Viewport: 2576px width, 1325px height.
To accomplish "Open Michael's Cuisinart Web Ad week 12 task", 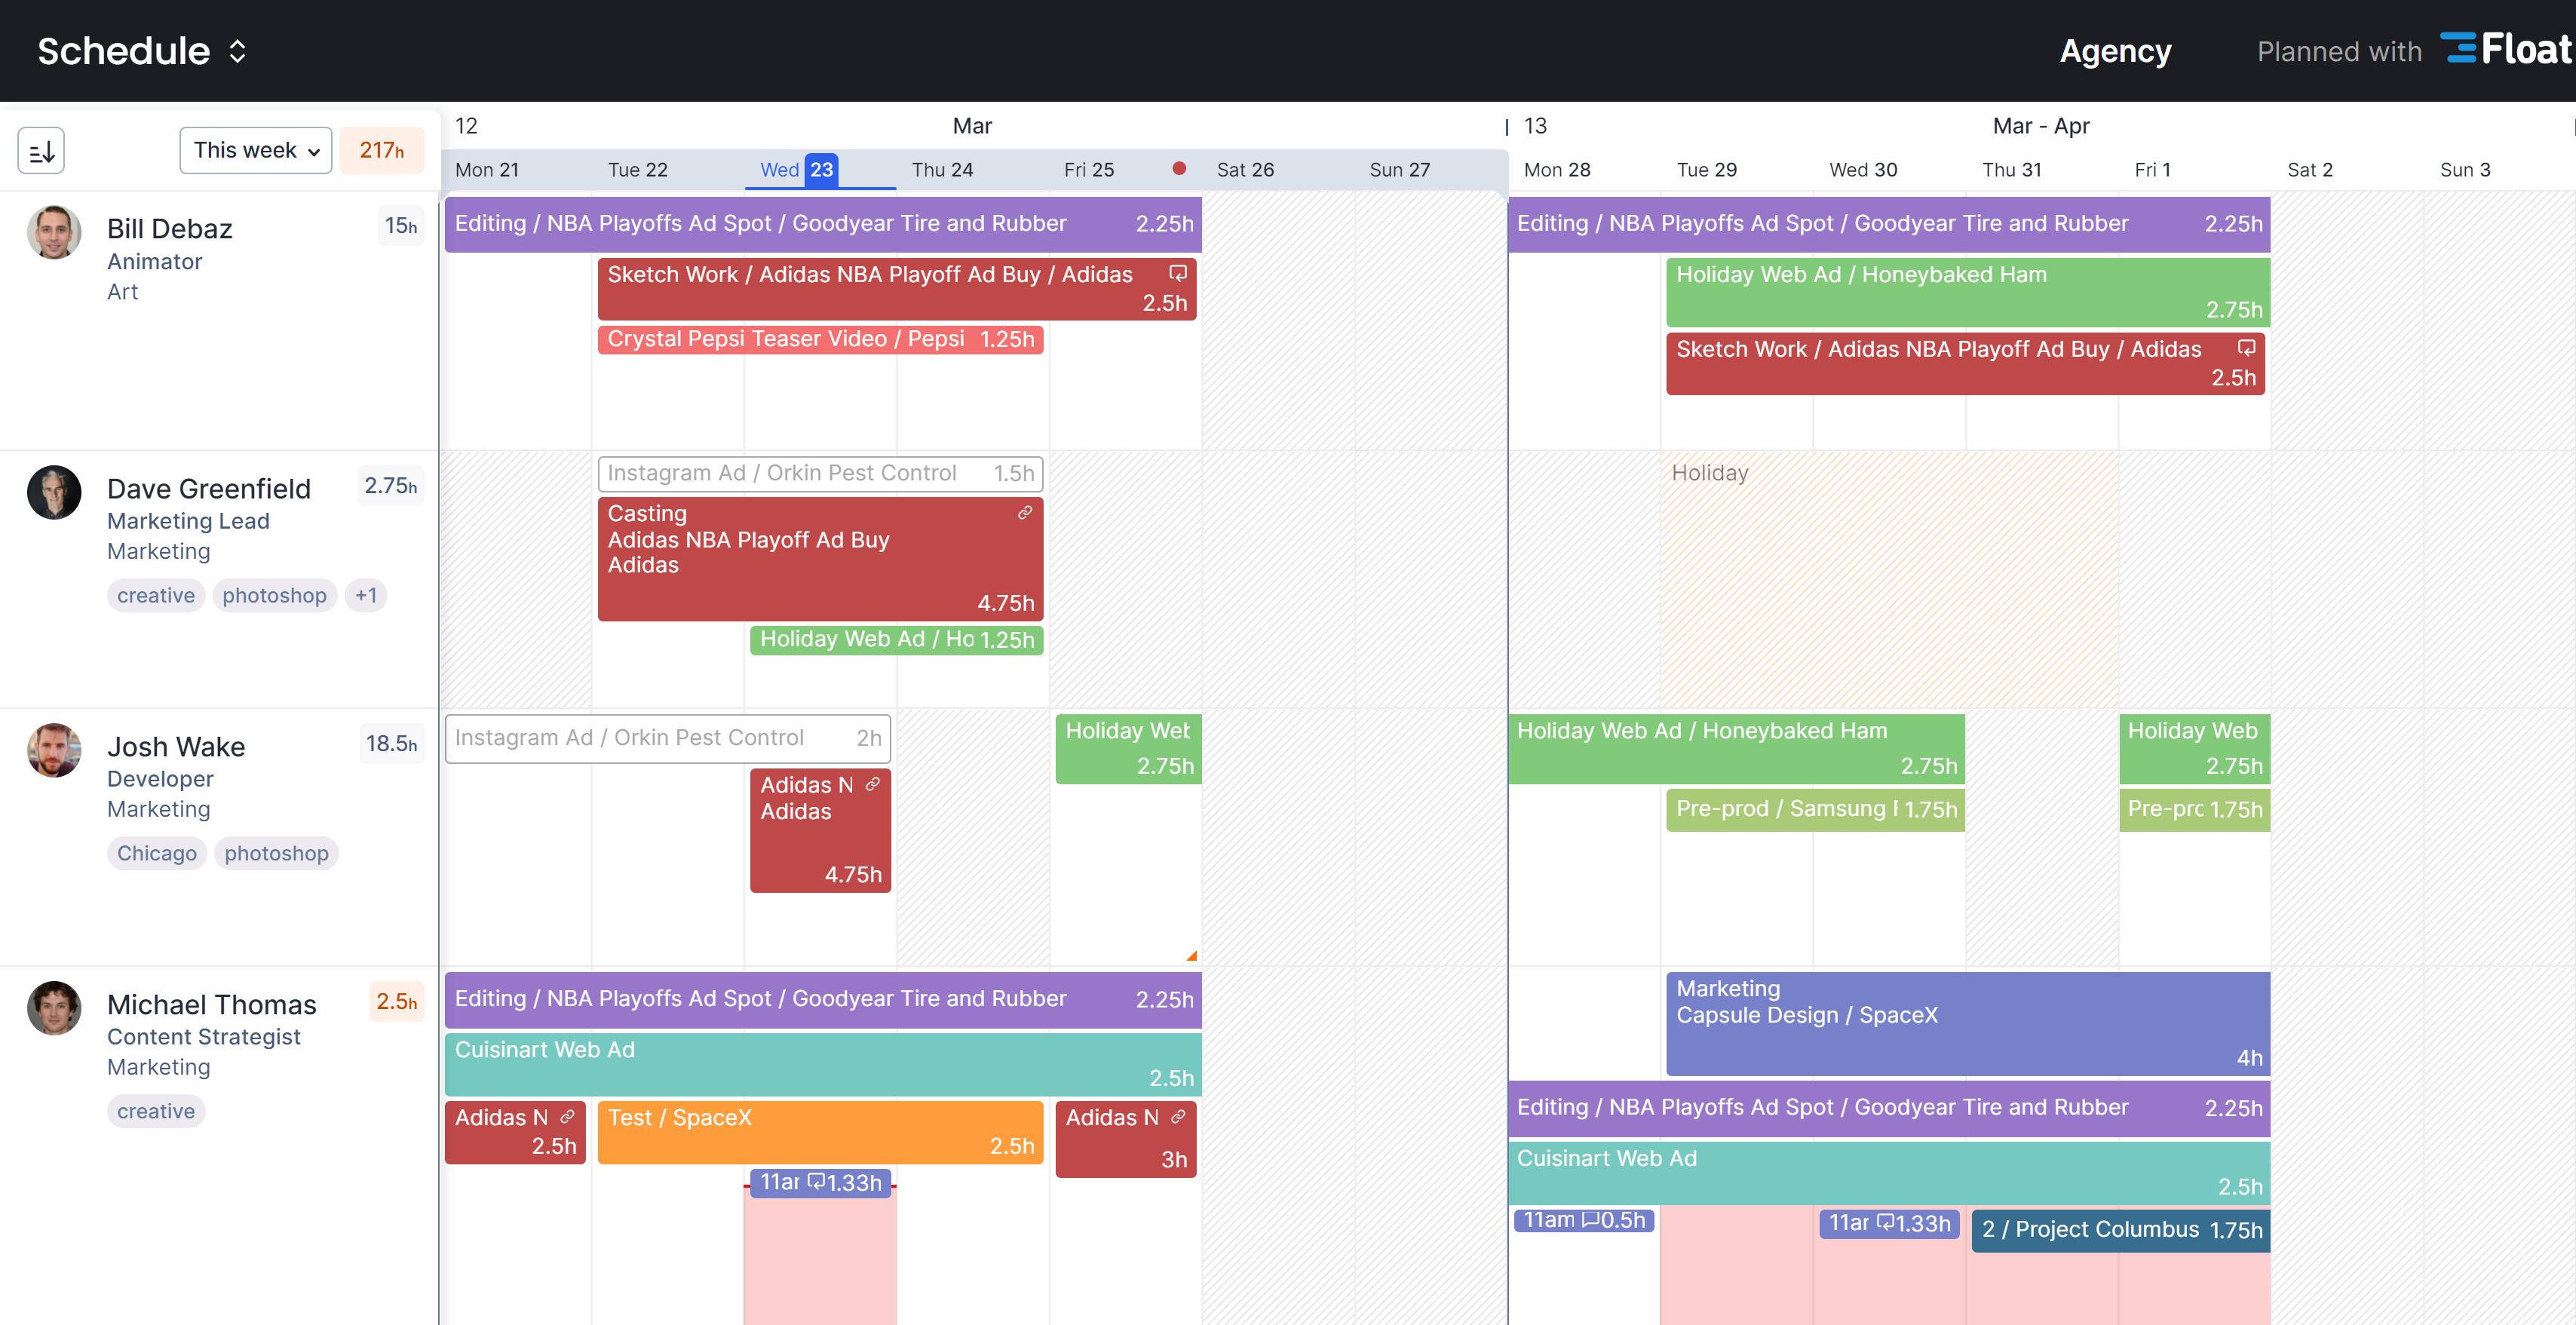I will [823, 1063].
